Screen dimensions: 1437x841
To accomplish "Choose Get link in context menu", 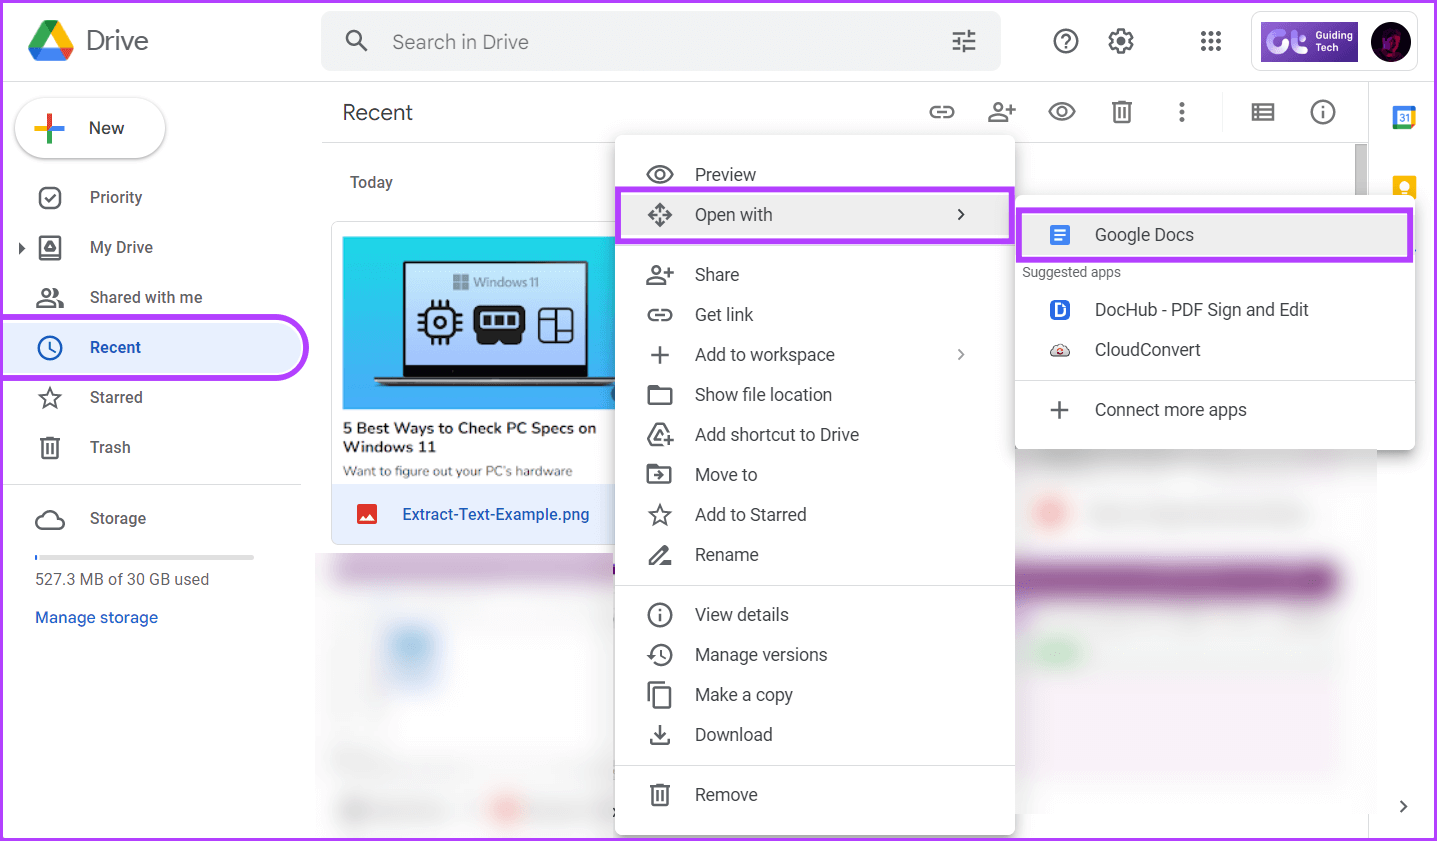I will 815,314.
